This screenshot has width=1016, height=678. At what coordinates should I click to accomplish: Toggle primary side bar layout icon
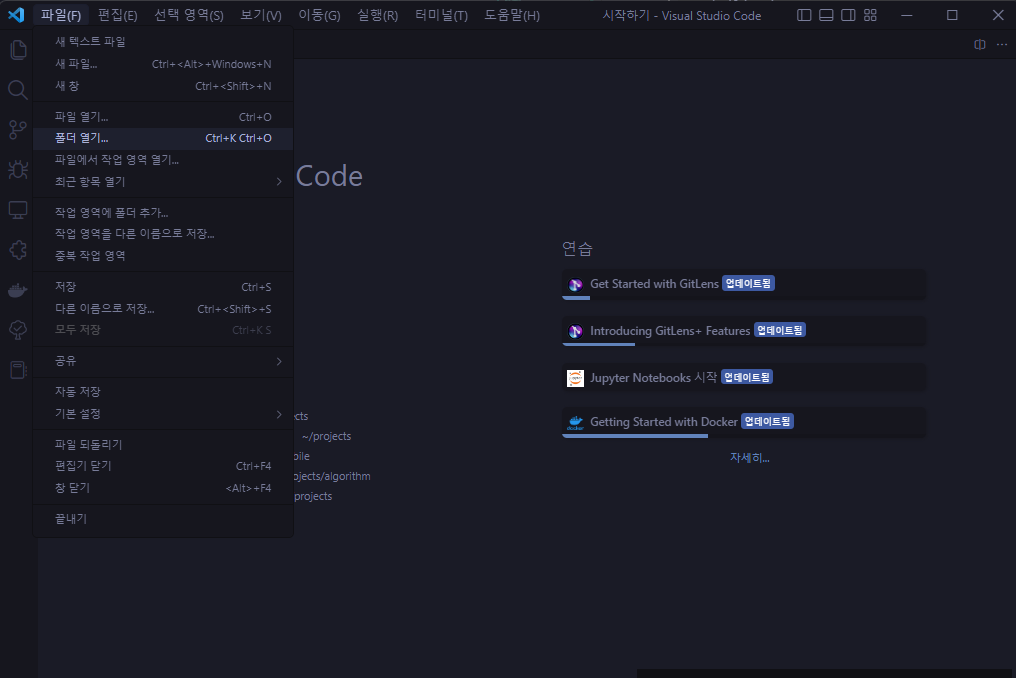coord(804,15)
